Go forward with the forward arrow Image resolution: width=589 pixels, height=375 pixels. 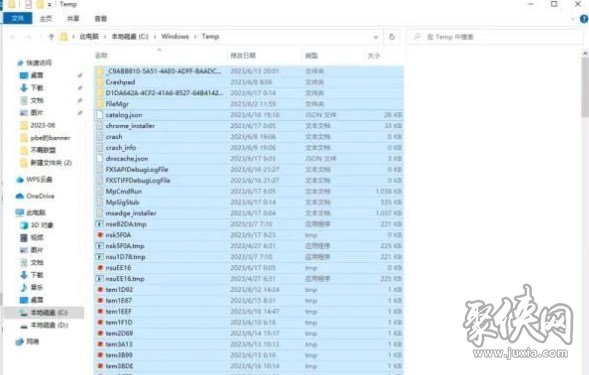click(x=29, y=37)
